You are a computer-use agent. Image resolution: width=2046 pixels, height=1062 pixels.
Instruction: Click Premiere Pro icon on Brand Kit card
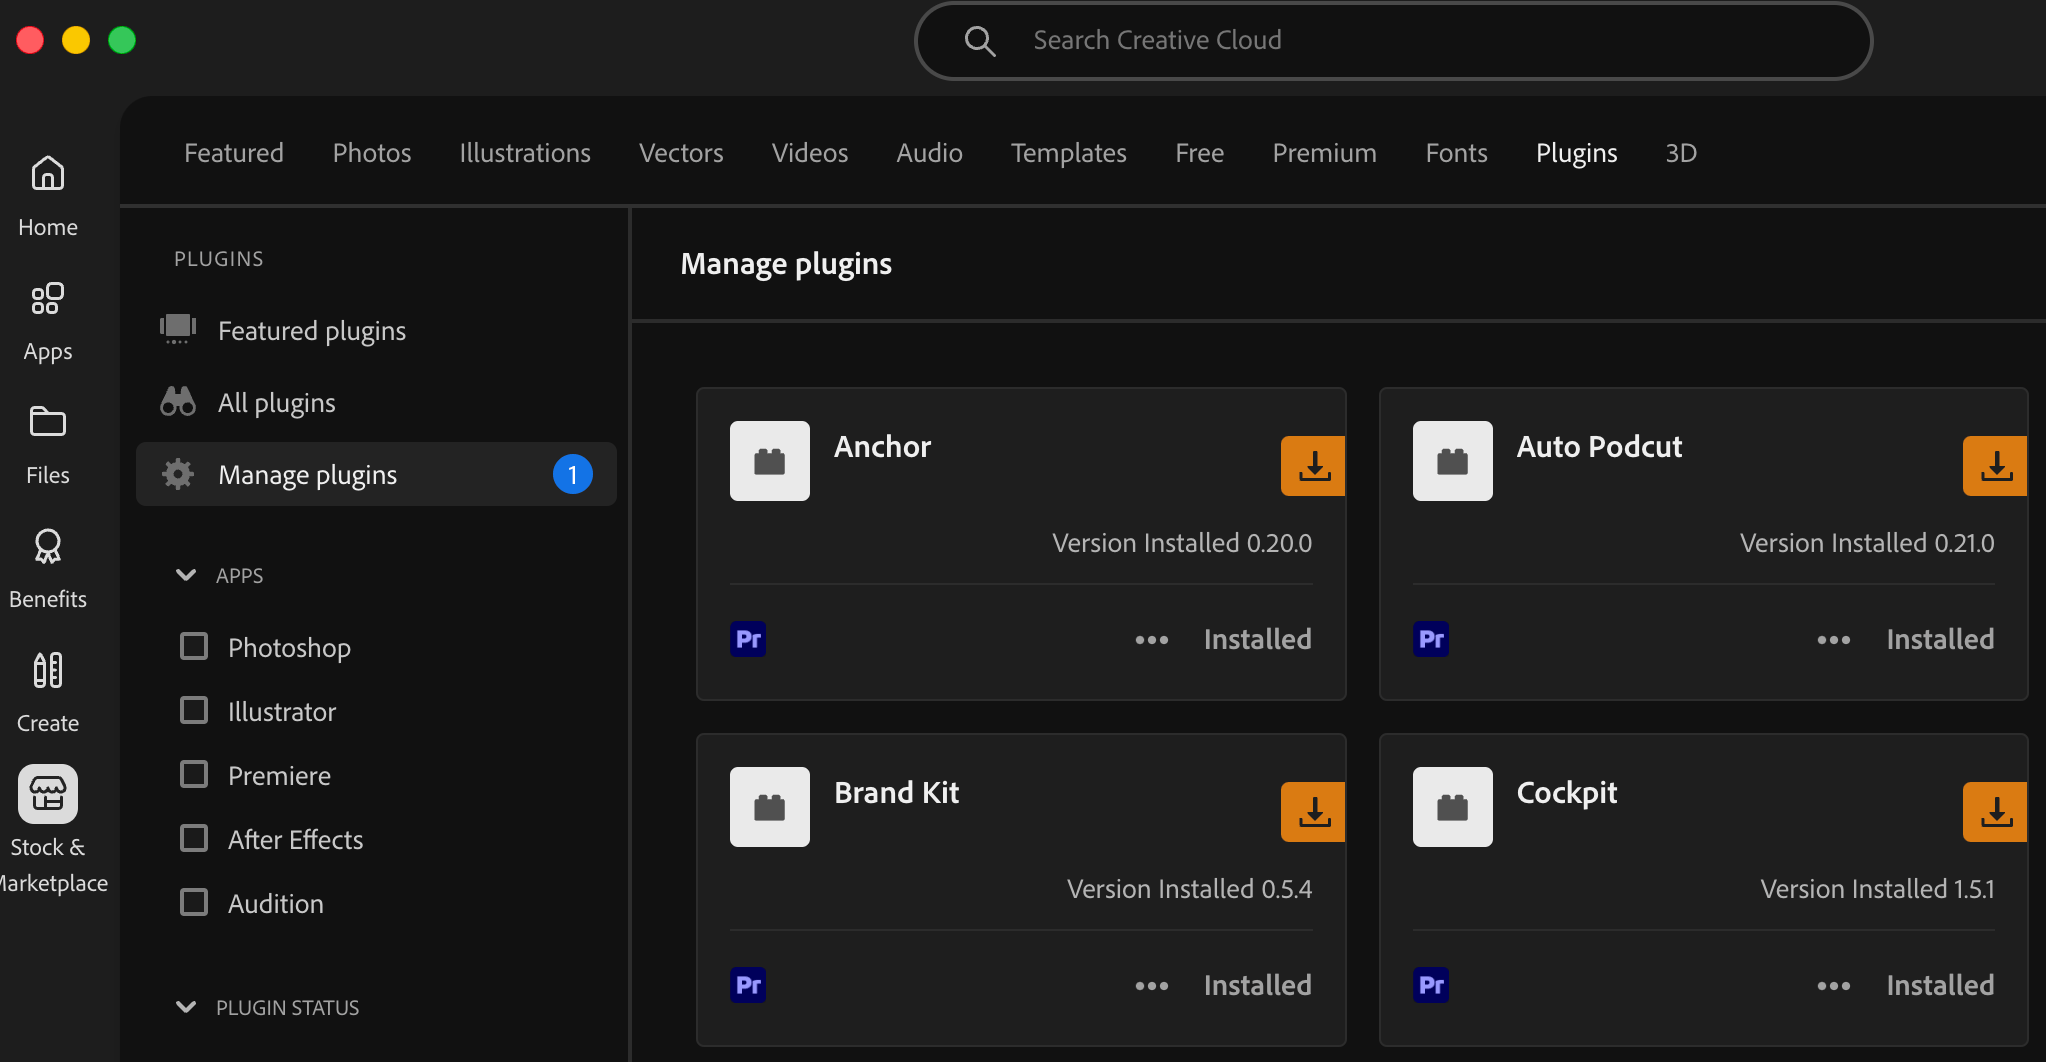[x=748, y=985]
